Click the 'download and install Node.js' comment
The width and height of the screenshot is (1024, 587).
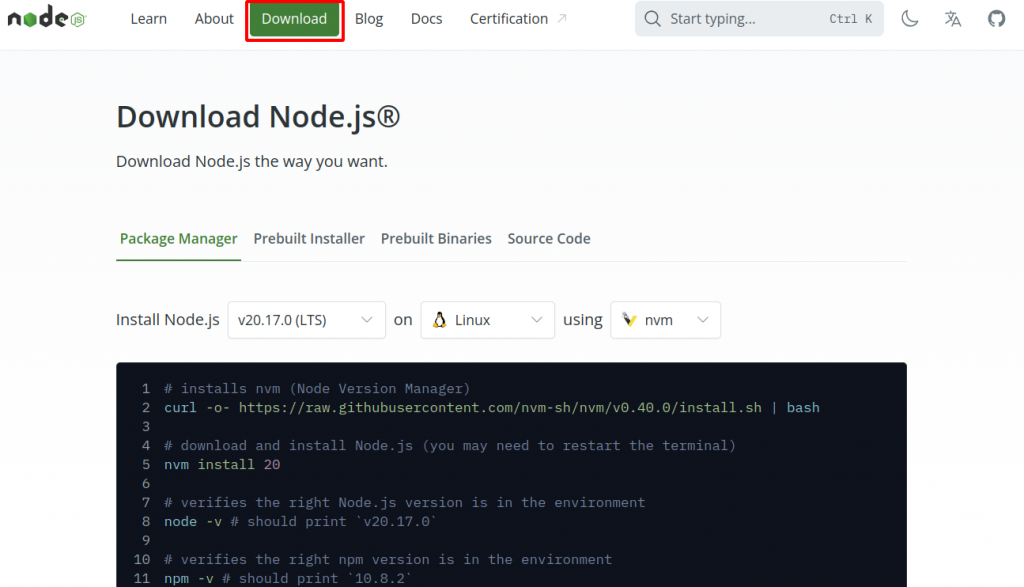click(x=450, y=445)
